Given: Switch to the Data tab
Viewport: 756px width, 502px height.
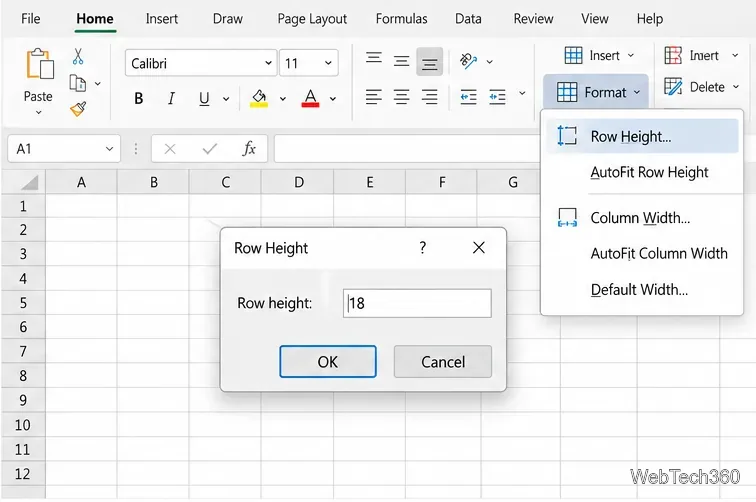Looking at the screenshot, I should [468, 19].
